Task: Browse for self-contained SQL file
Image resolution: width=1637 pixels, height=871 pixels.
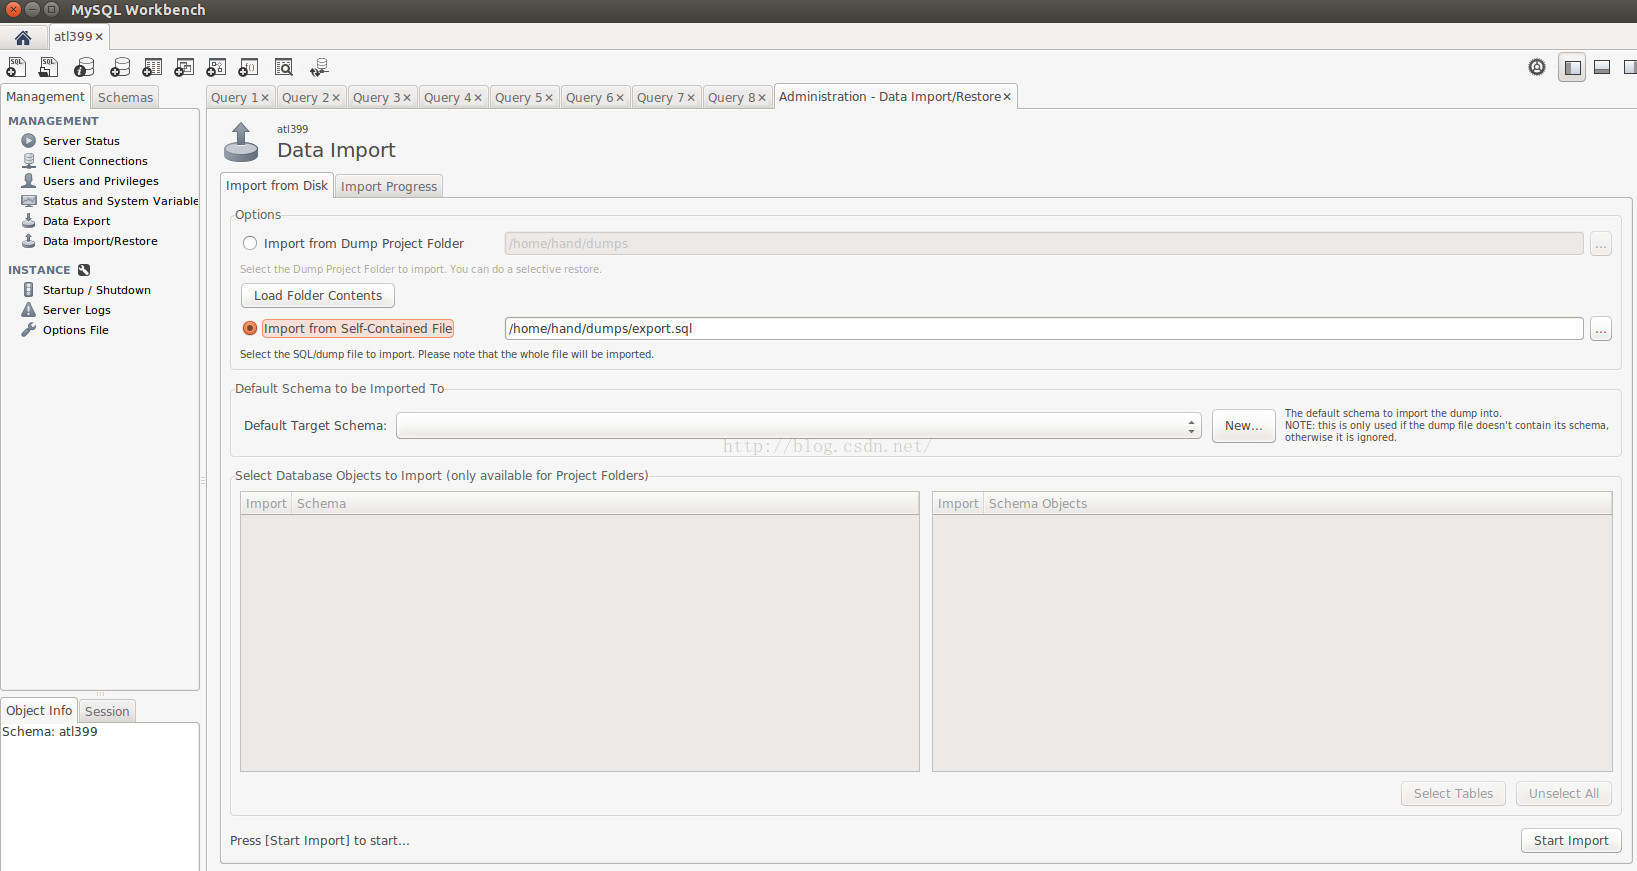Action: coord(1600,329)
